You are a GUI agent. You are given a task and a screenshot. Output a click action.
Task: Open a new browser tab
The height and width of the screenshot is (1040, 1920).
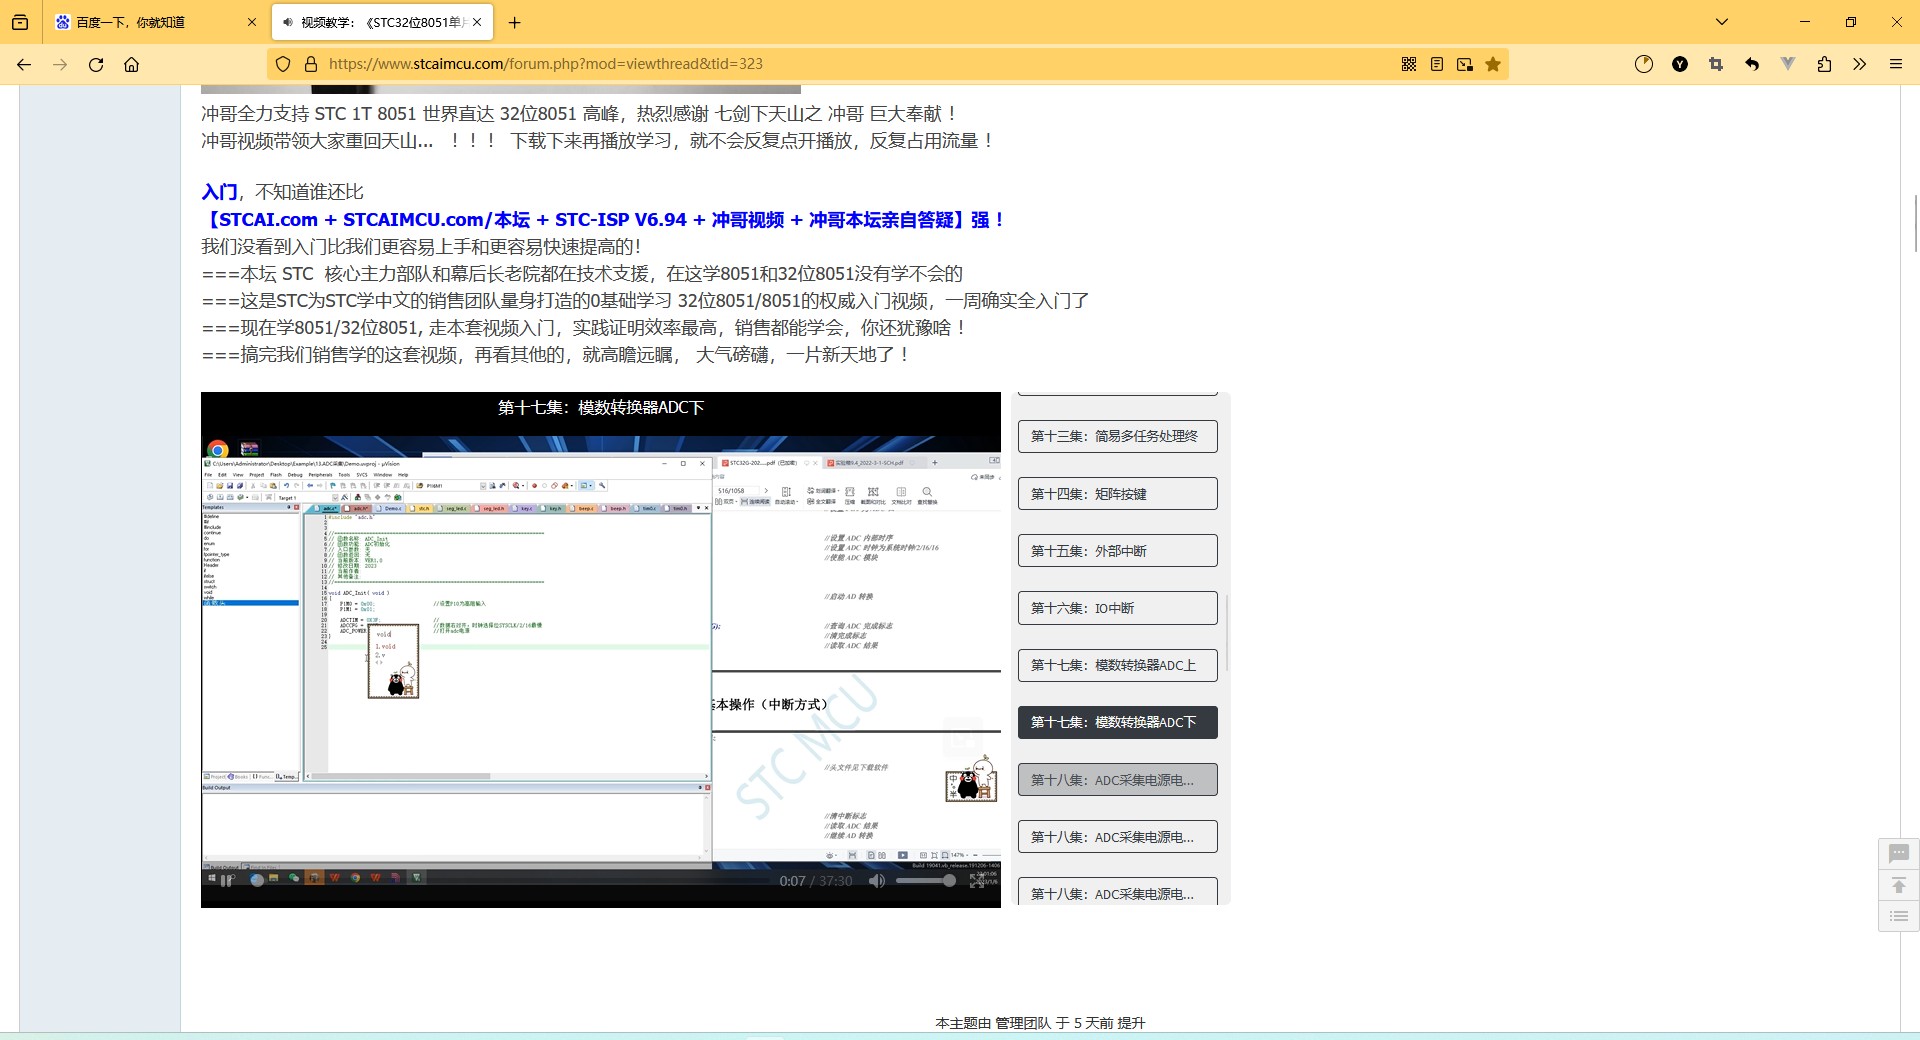point(514,22)
